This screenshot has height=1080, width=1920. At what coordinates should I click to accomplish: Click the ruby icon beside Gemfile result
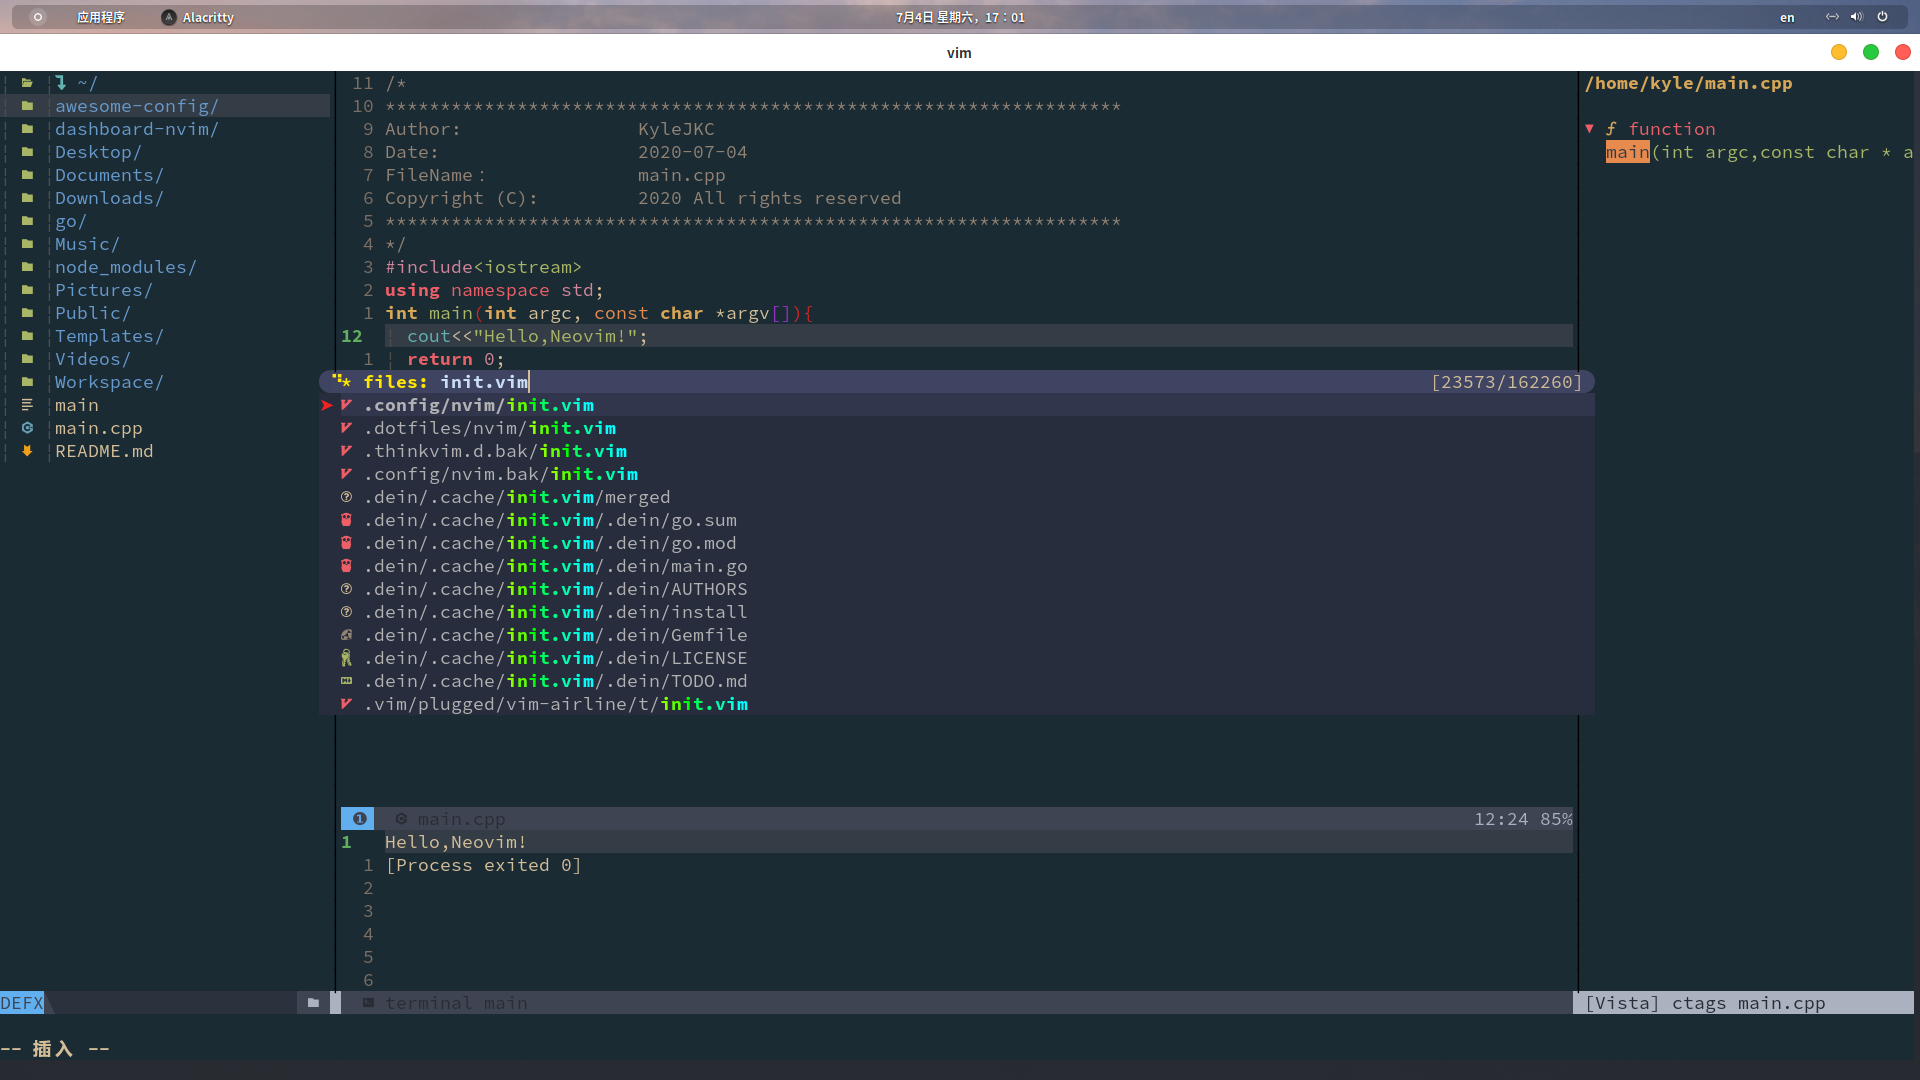click(346, 635)
